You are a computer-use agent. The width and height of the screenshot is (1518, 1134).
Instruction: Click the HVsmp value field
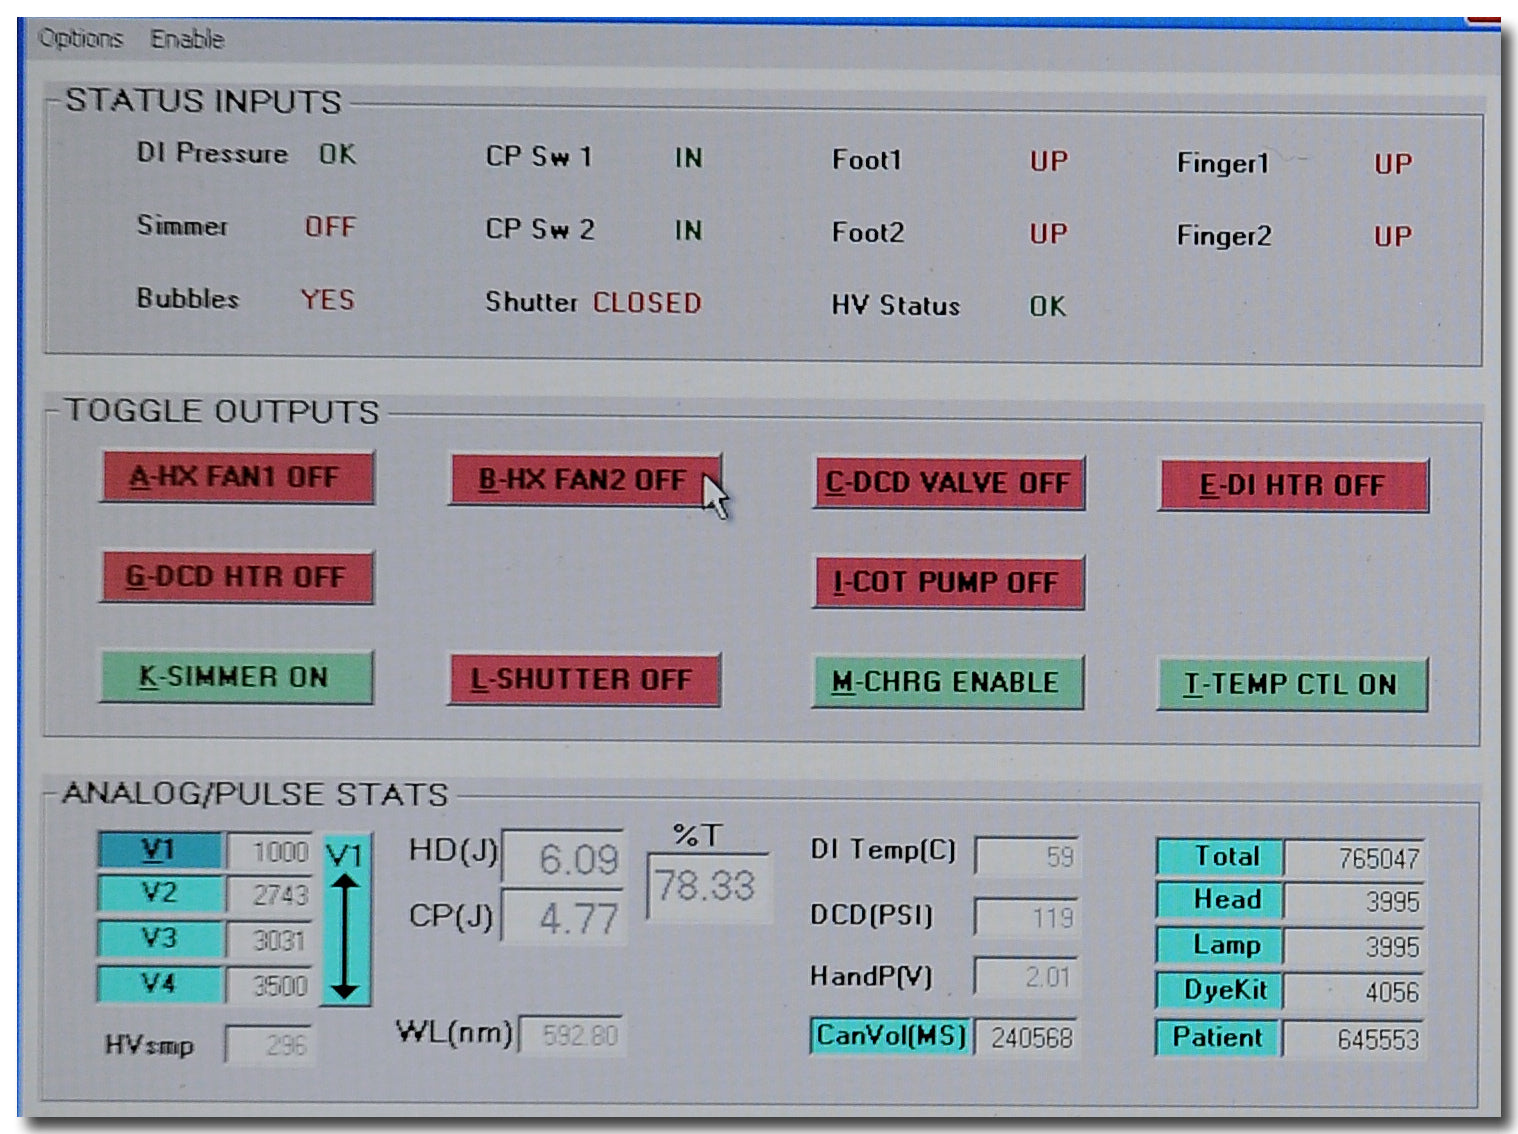pyautogui.click(x=270, y=1045)
